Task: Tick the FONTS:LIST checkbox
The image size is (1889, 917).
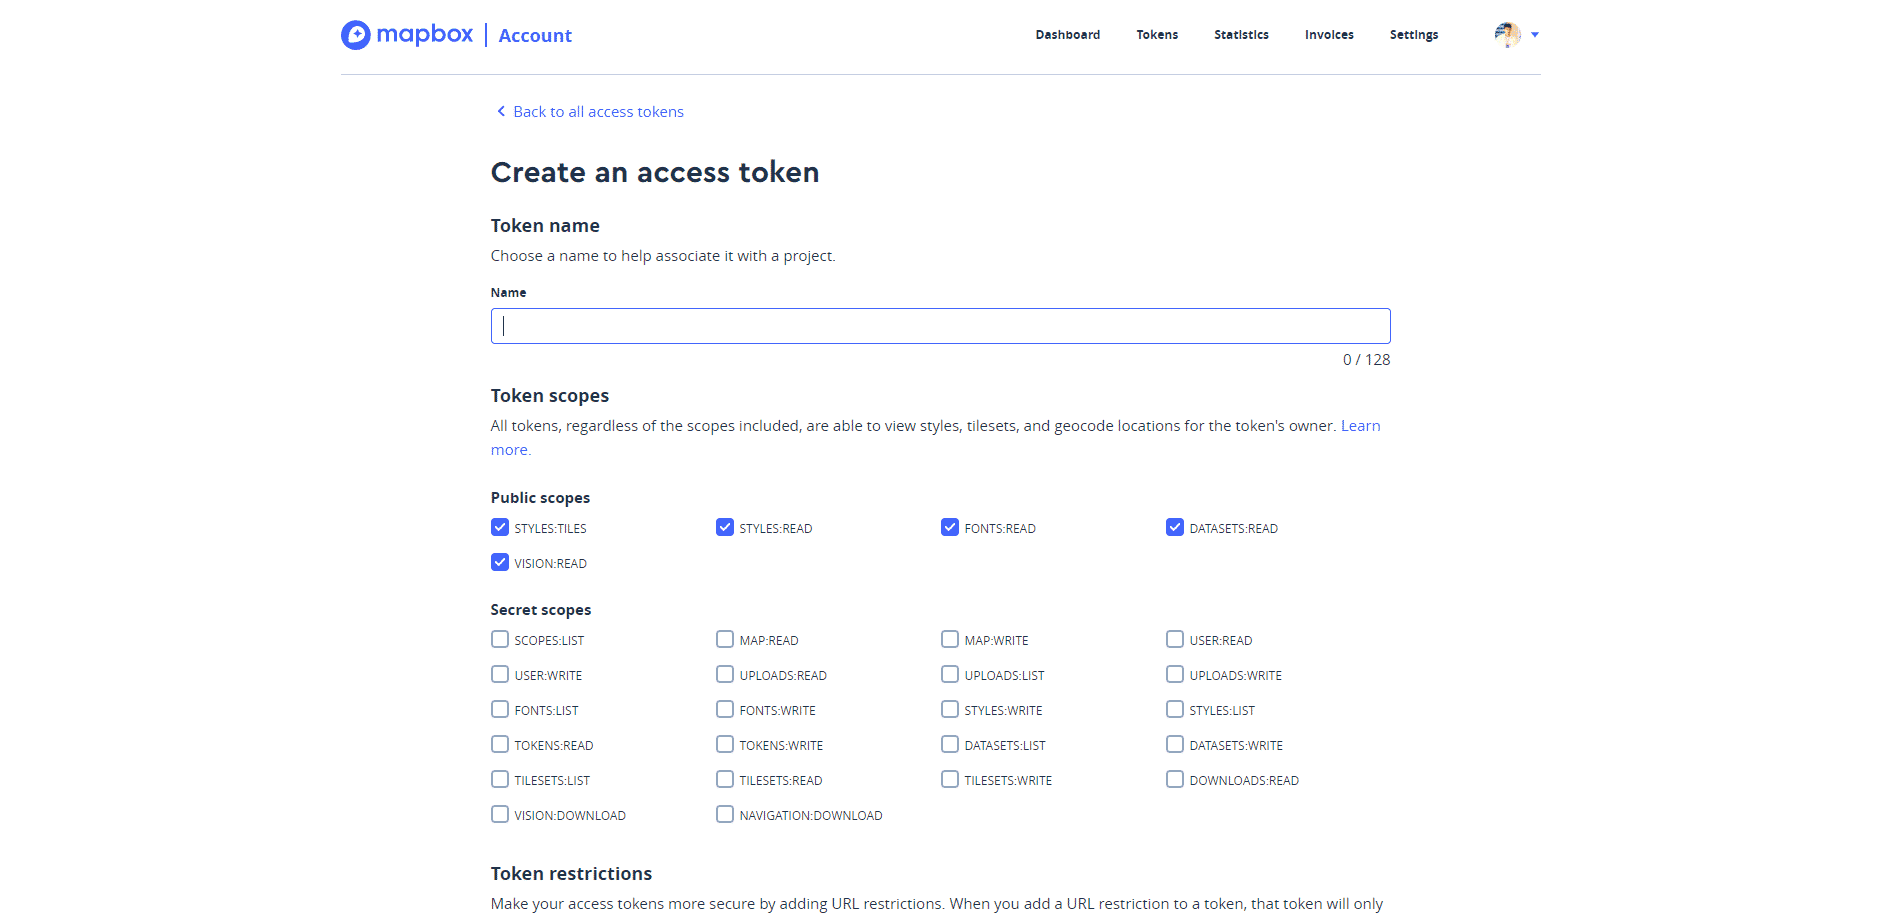Action: tap(500, 709)
